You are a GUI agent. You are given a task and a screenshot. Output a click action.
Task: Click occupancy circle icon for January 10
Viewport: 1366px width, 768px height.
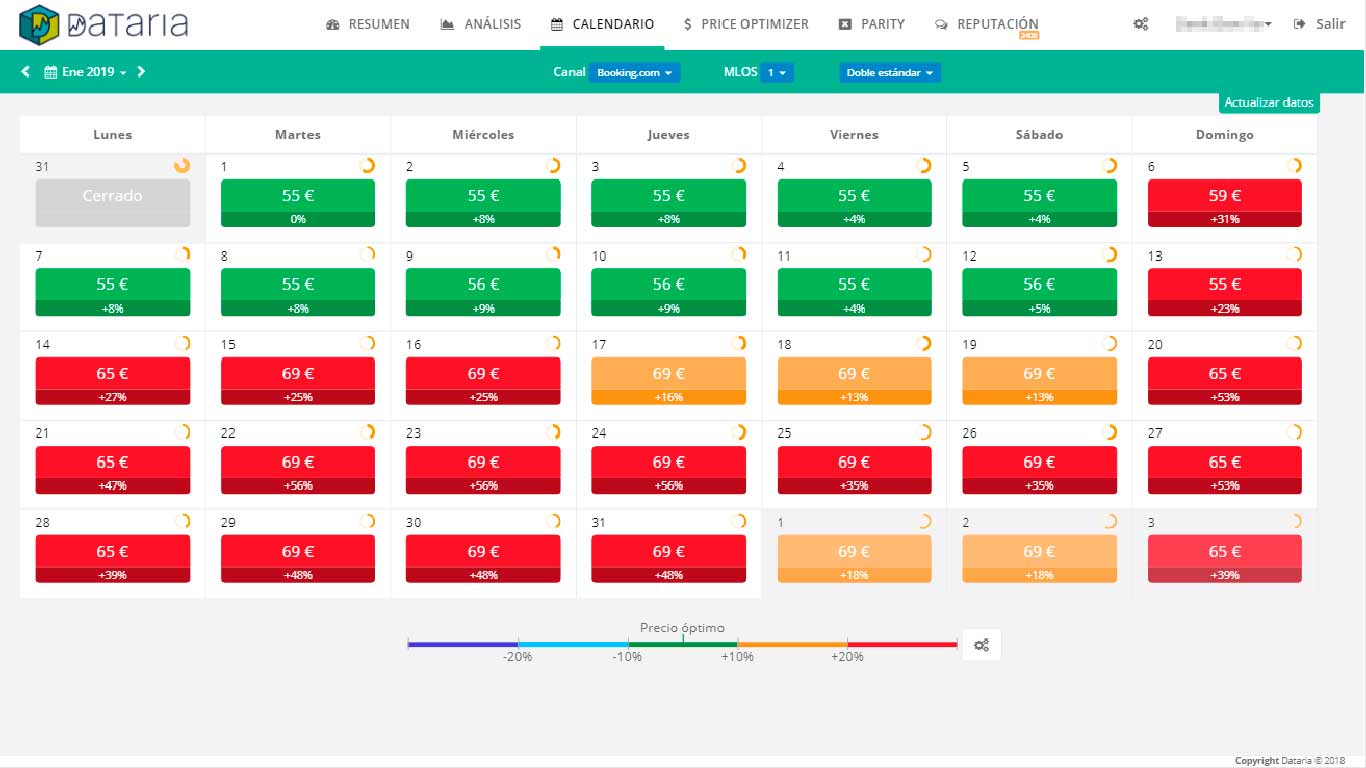coord(738,255)
